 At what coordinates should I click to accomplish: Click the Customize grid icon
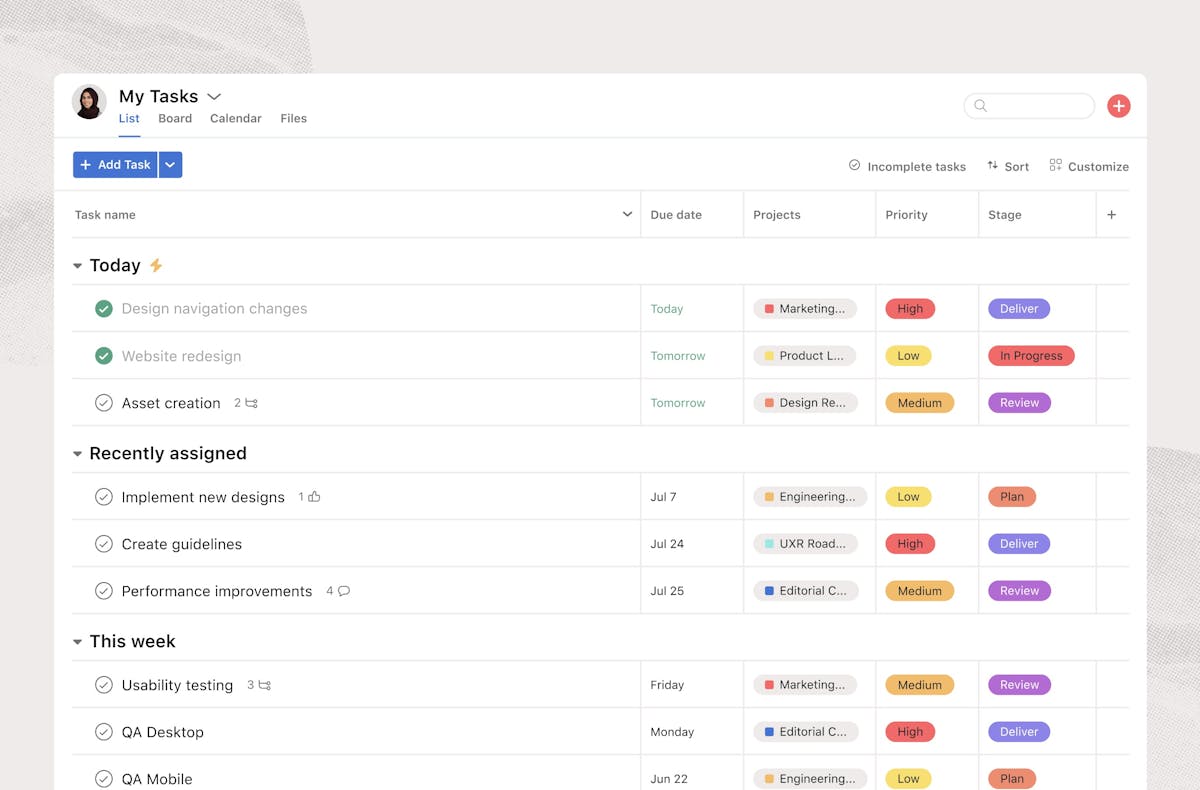click(1055, 166)
